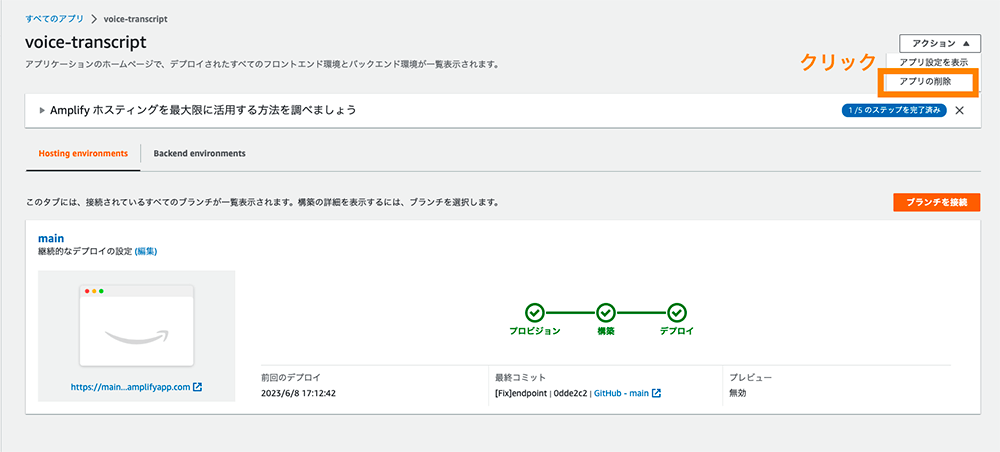Click the プロビジョン step check icon

[534, 312]
